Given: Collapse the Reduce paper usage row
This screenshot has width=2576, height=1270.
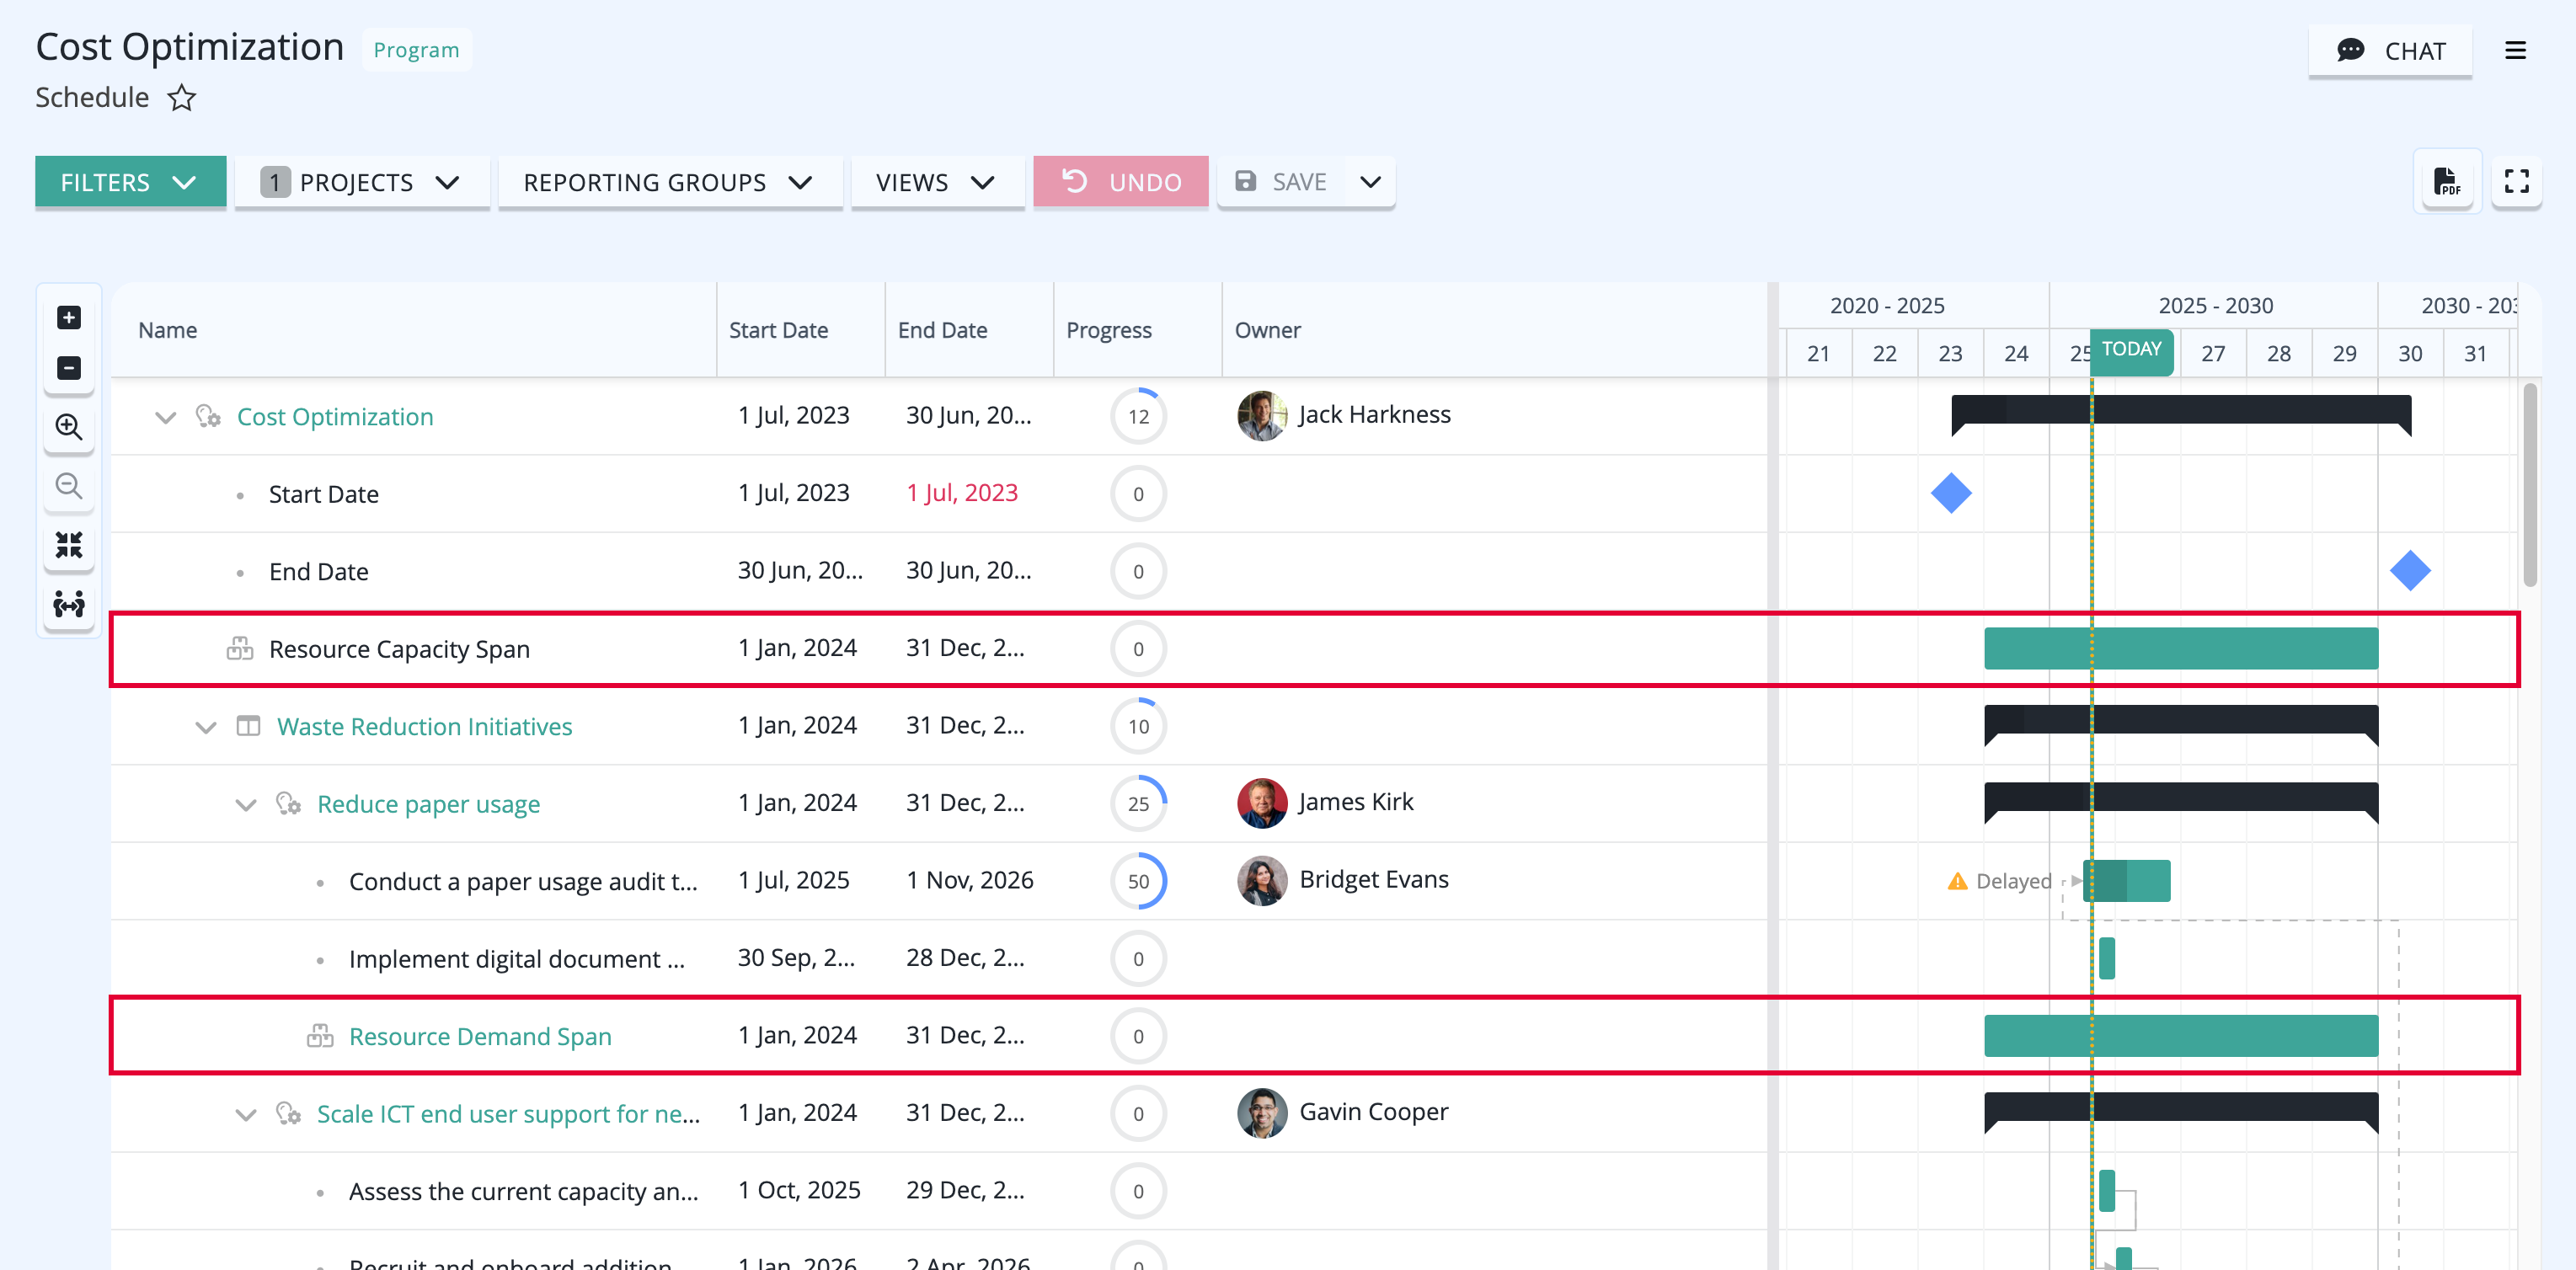Looking at the screenshot, I should tap(246, 805).
